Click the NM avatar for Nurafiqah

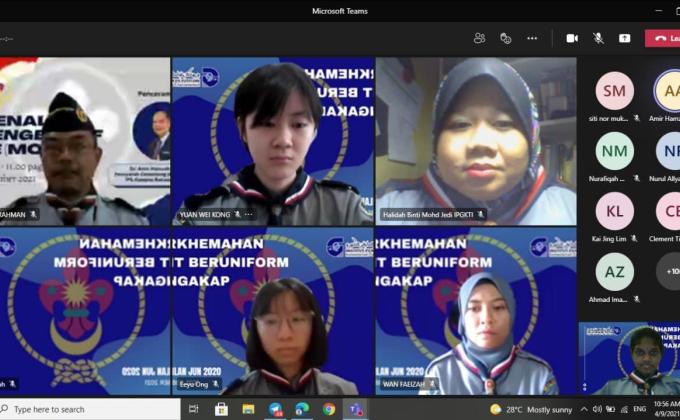click(x=615, y=151)
